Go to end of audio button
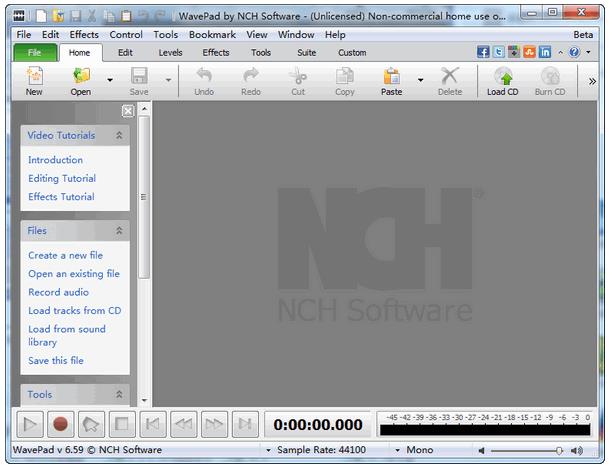The width and height of the screenshot is (609, 469). point(245,424)
